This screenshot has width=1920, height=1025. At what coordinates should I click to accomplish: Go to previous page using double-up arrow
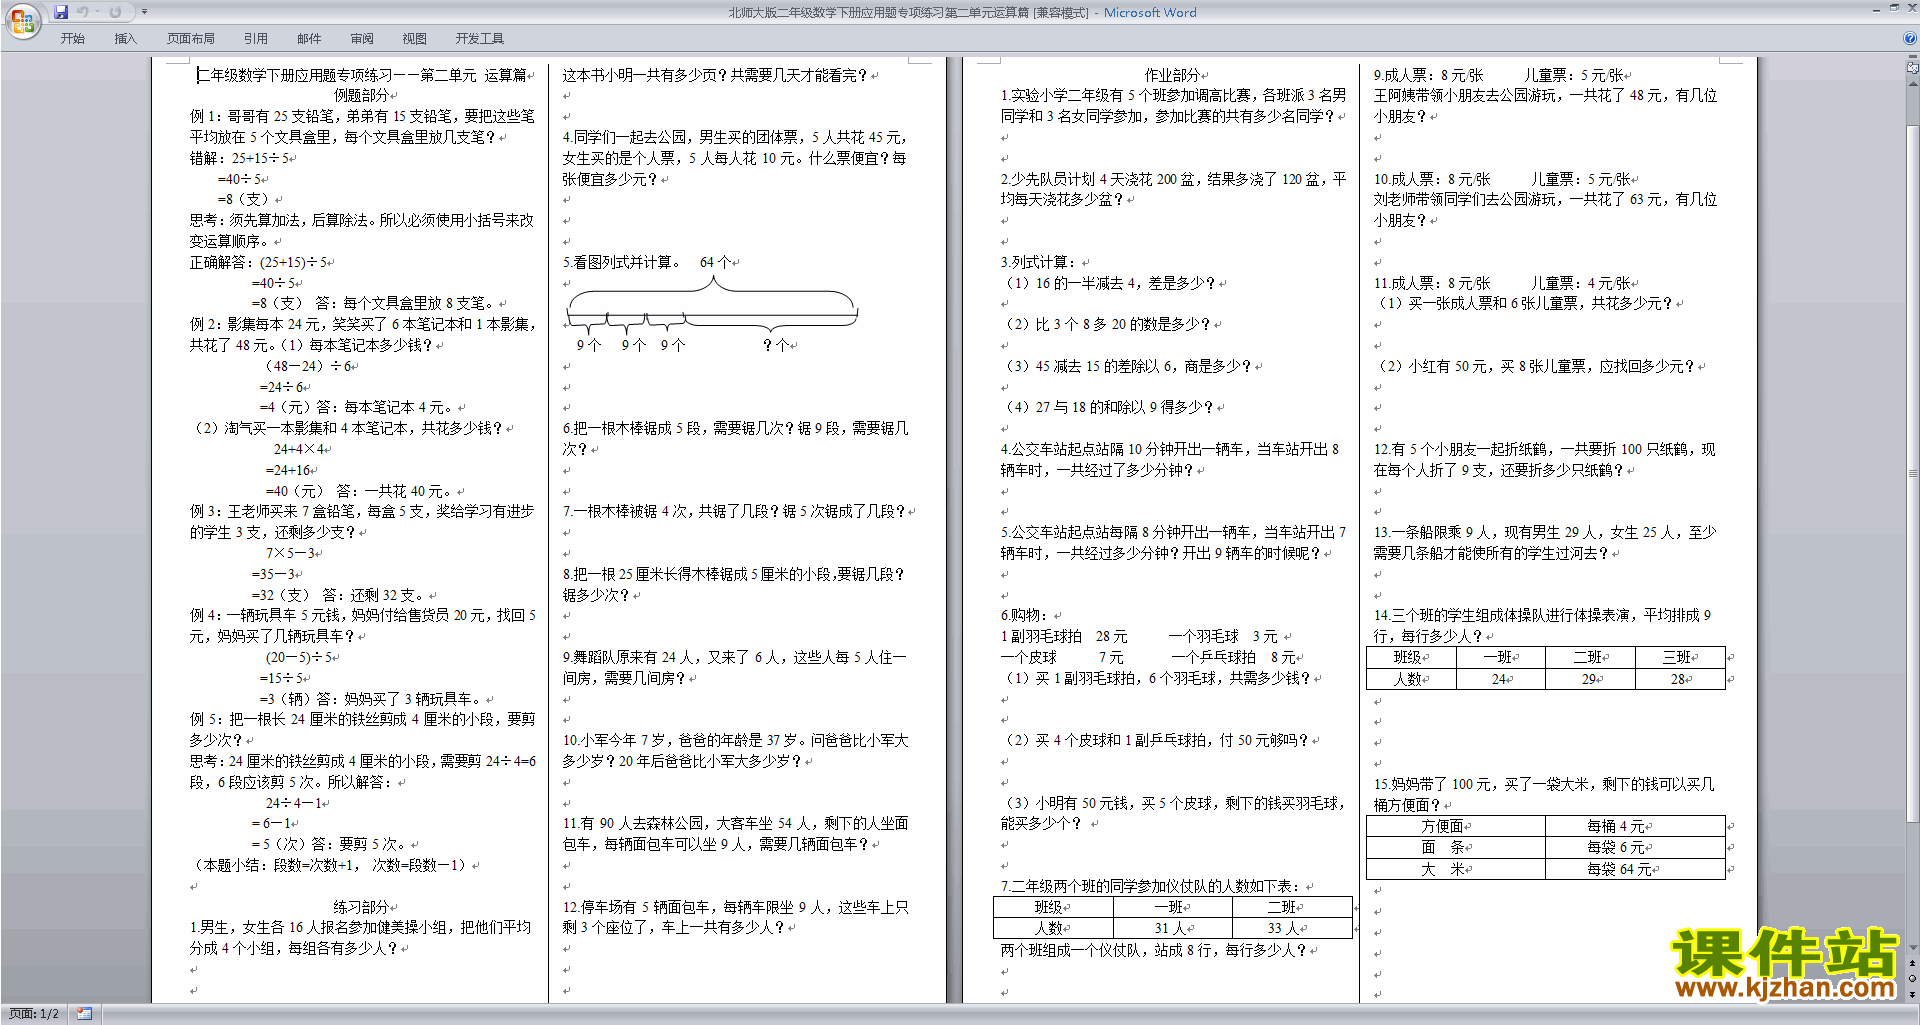click(x=1913, y=963)
